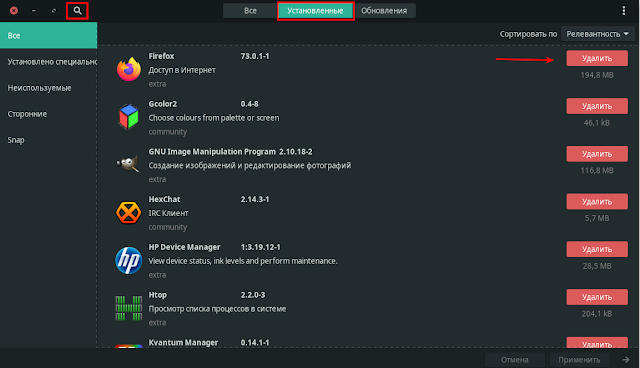Image resolution: width=640 pixels, height=368 pixels.
Task: Click the 204,1 kB size label
Action: pyautogui.click(x=597, y=314)
